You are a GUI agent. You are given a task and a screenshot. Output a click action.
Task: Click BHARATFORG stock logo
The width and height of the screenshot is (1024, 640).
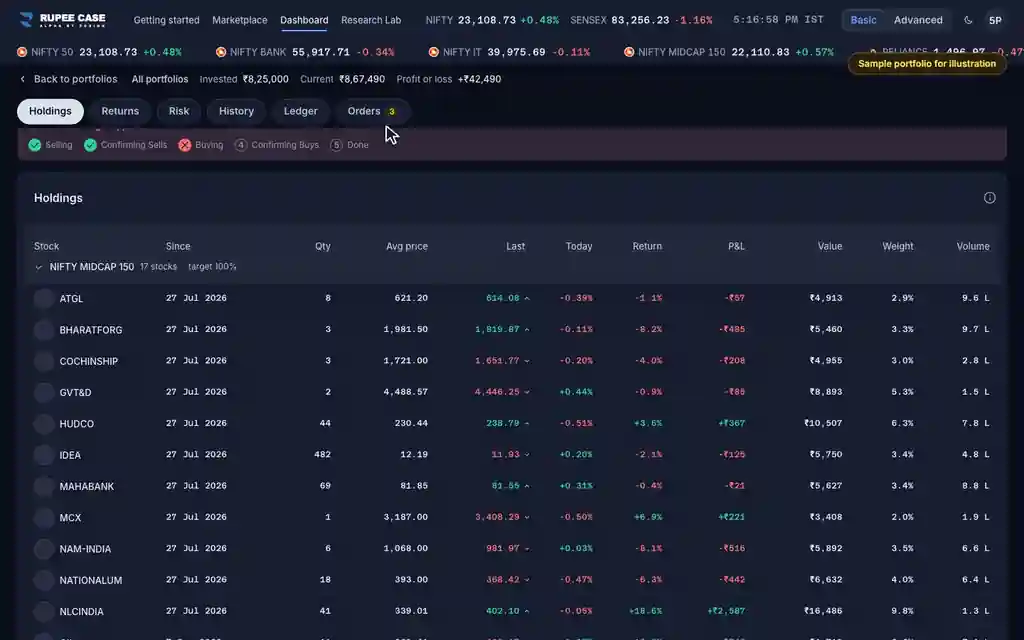(x=44, y=330)
